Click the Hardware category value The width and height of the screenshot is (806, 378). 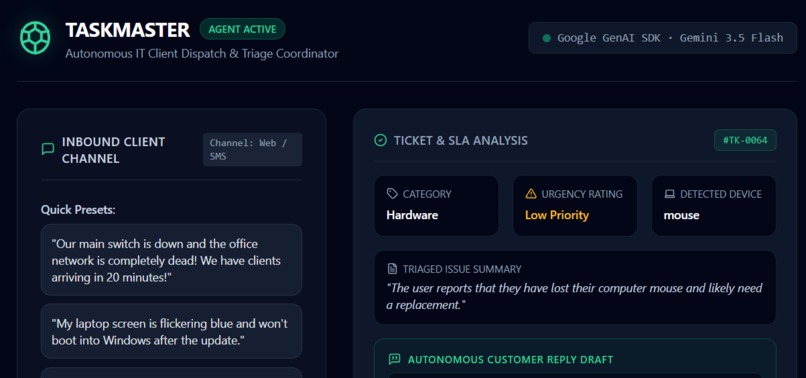point(412,215)
